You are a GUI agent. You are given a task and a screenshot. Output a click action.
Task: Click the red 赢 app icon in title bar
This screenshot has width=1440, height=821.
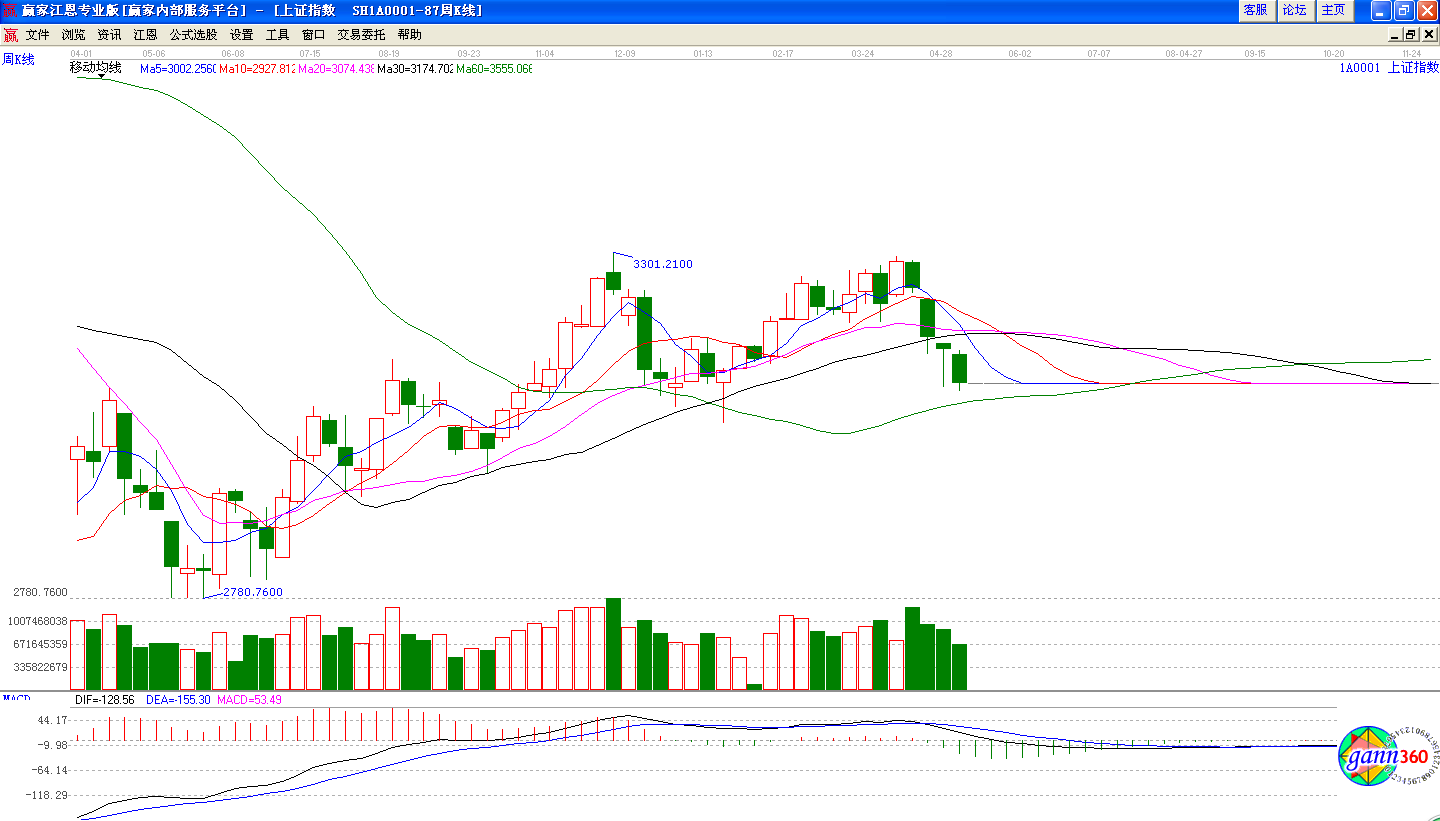pos(10,10)
